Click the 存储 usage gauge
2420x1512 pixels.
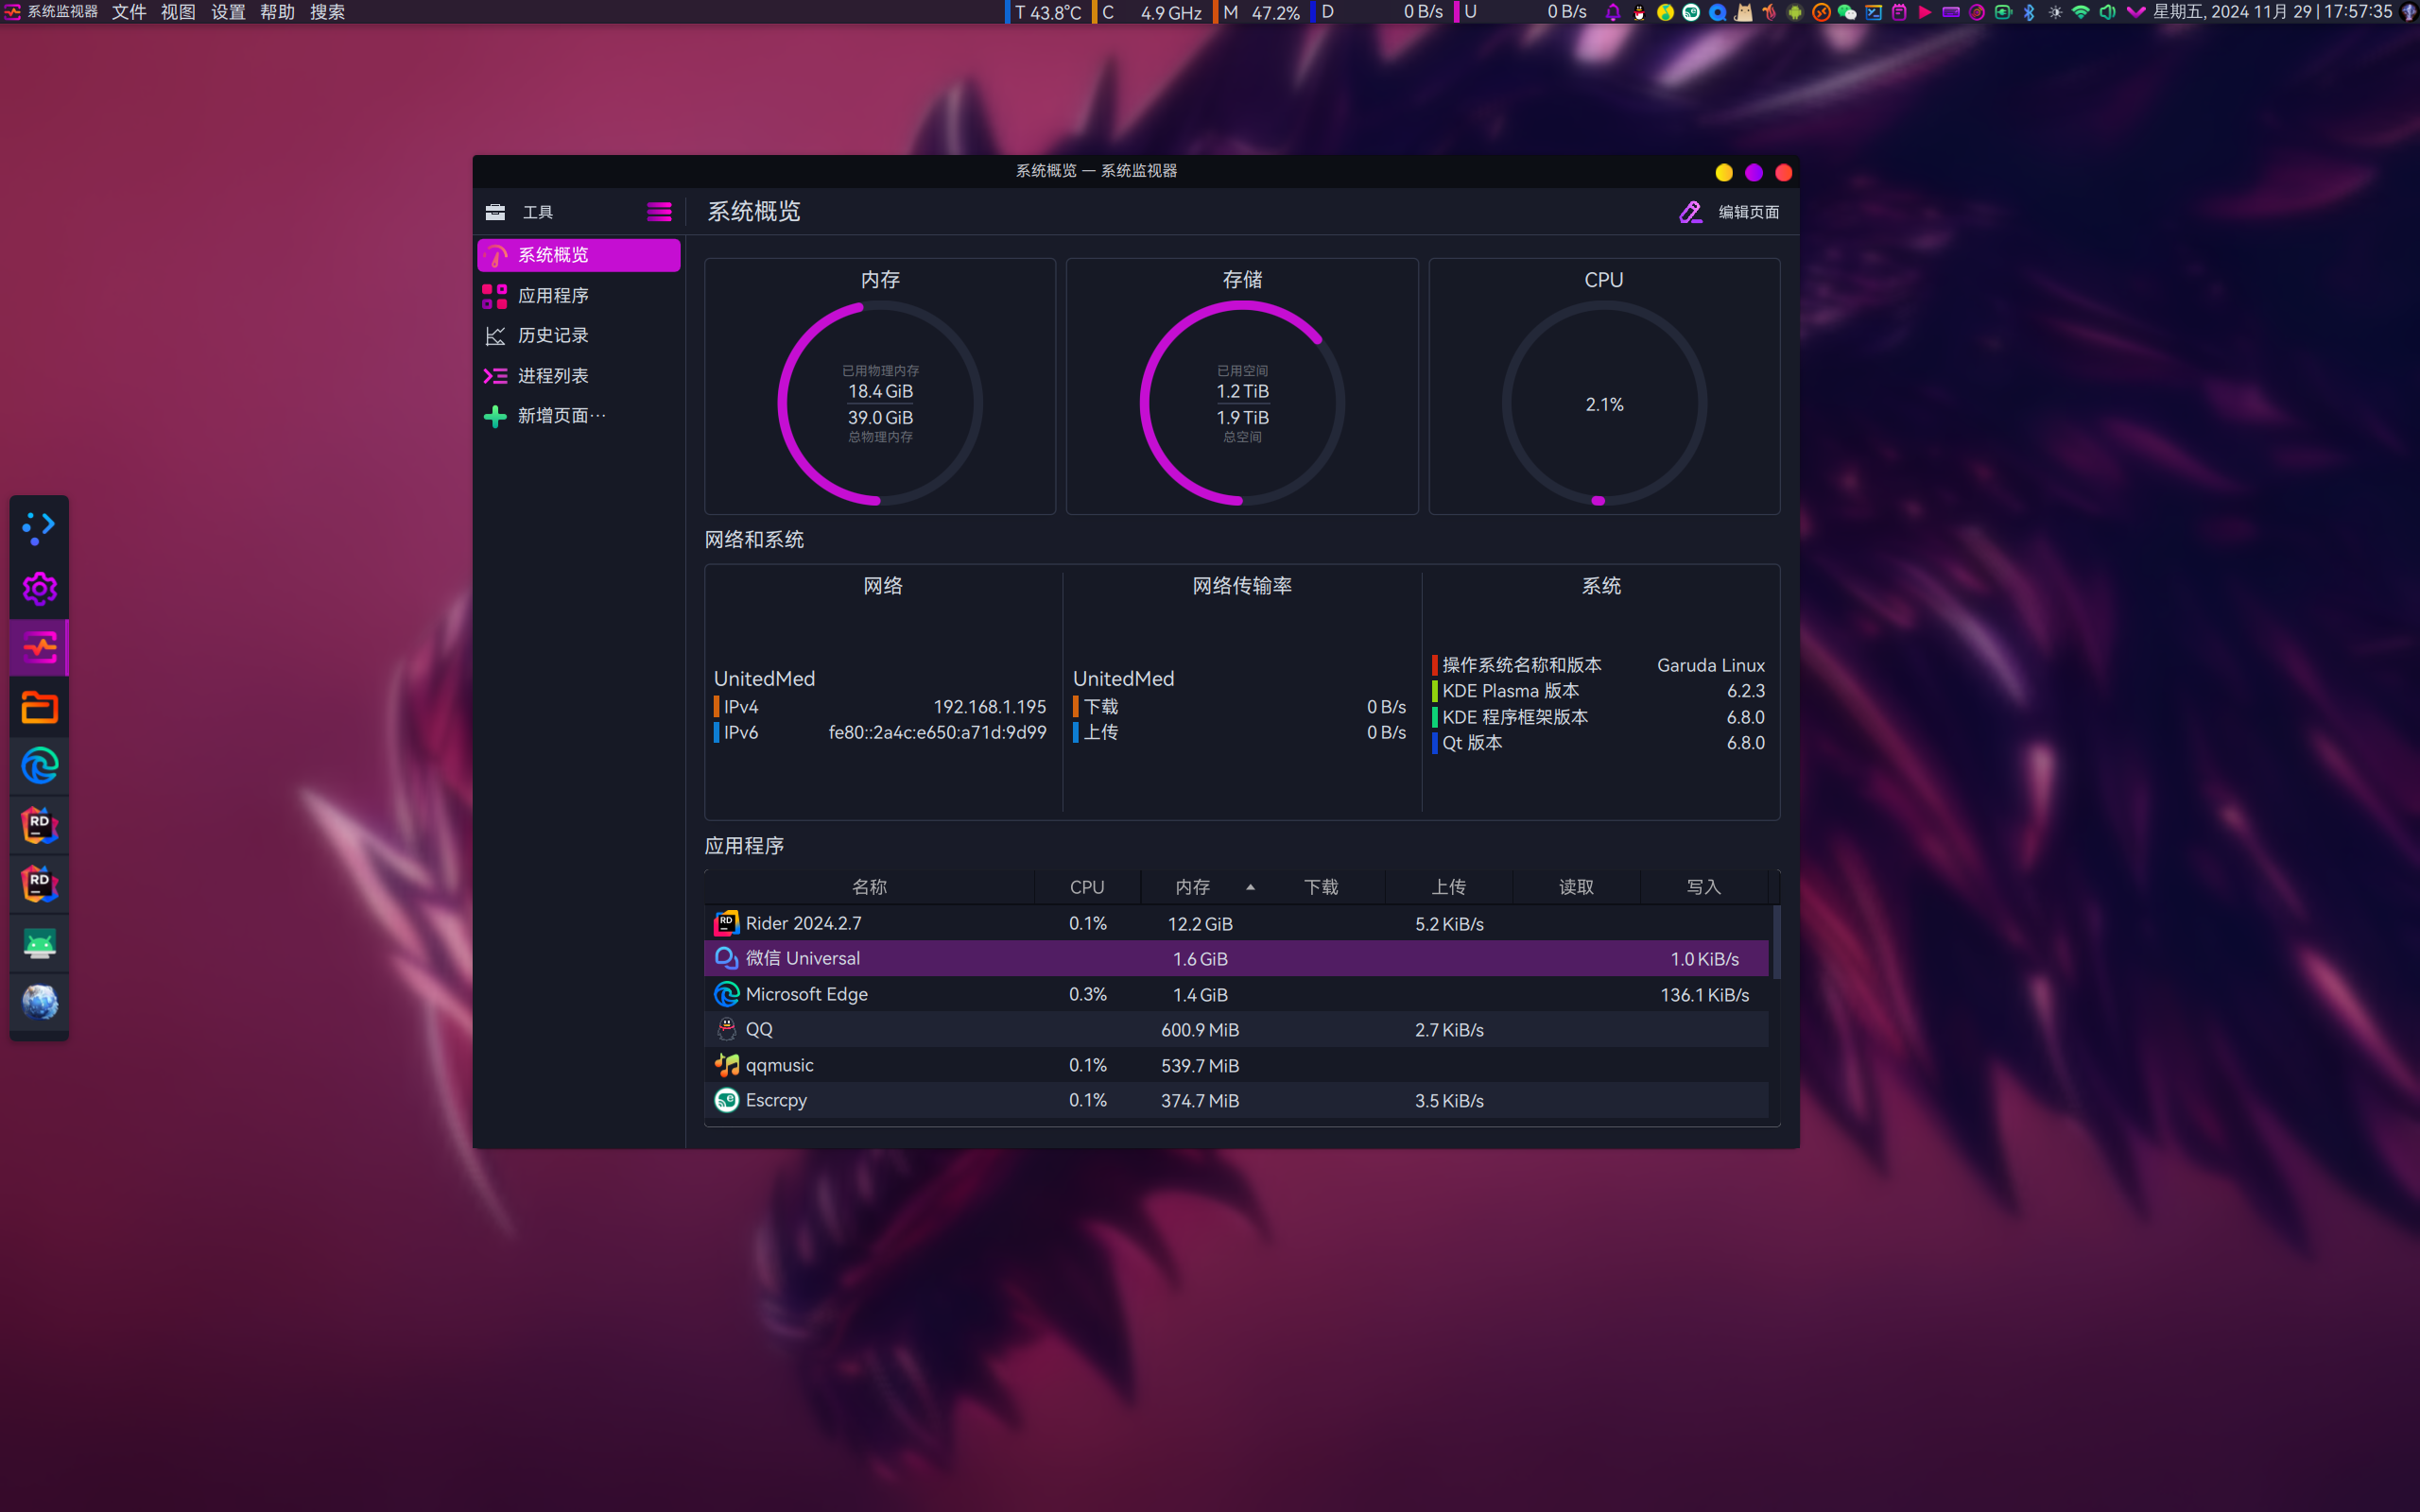click(x=1242, y=403)
